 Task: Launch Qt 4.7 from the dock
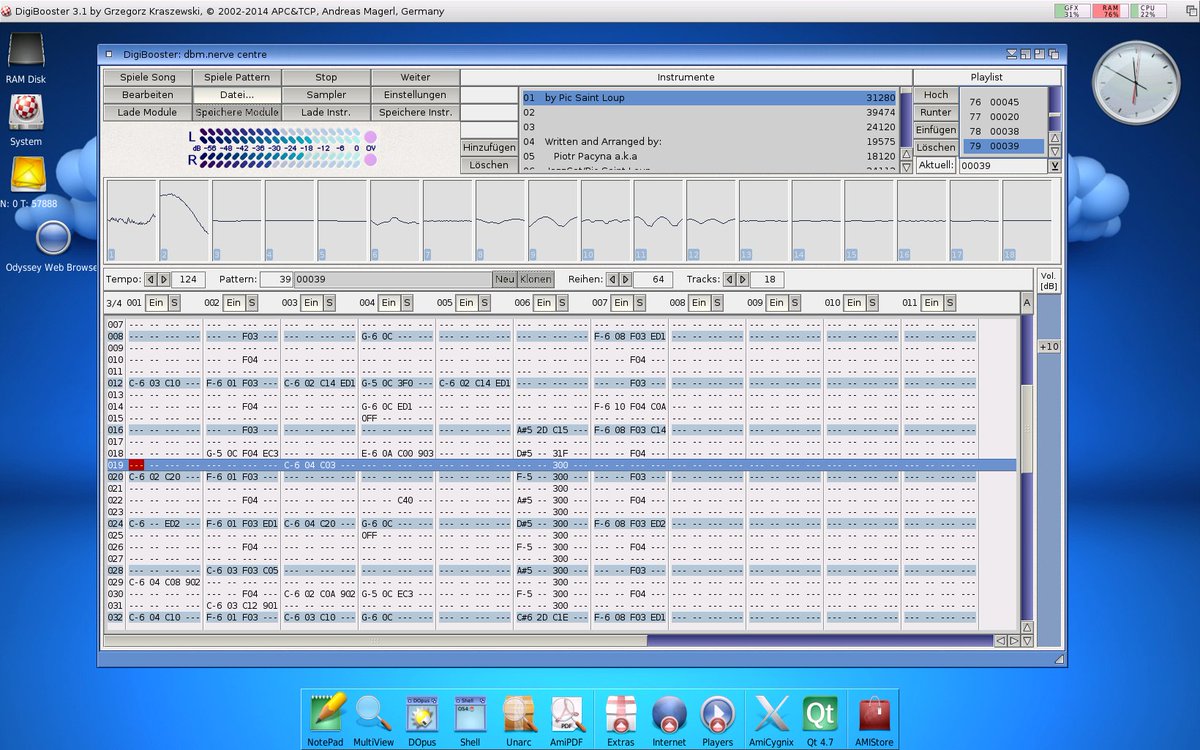point(820,719)
